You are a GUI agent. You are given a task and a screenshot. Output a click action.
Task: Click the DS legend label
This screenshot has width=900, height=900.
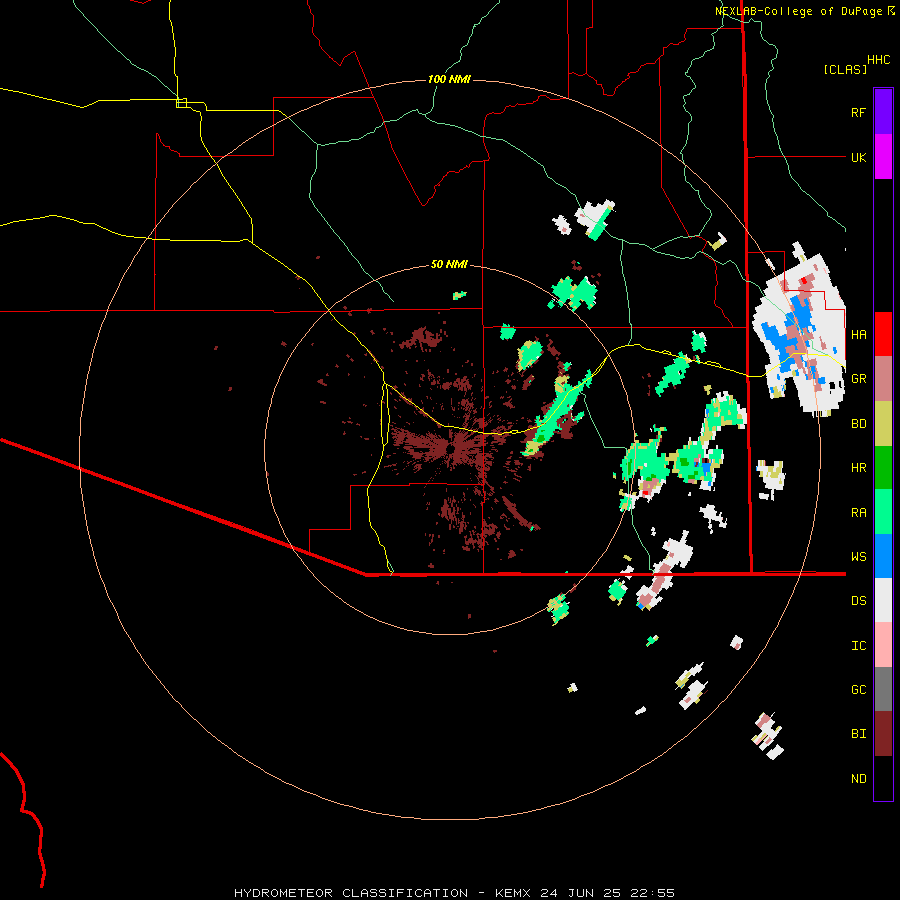click(858, 601)
